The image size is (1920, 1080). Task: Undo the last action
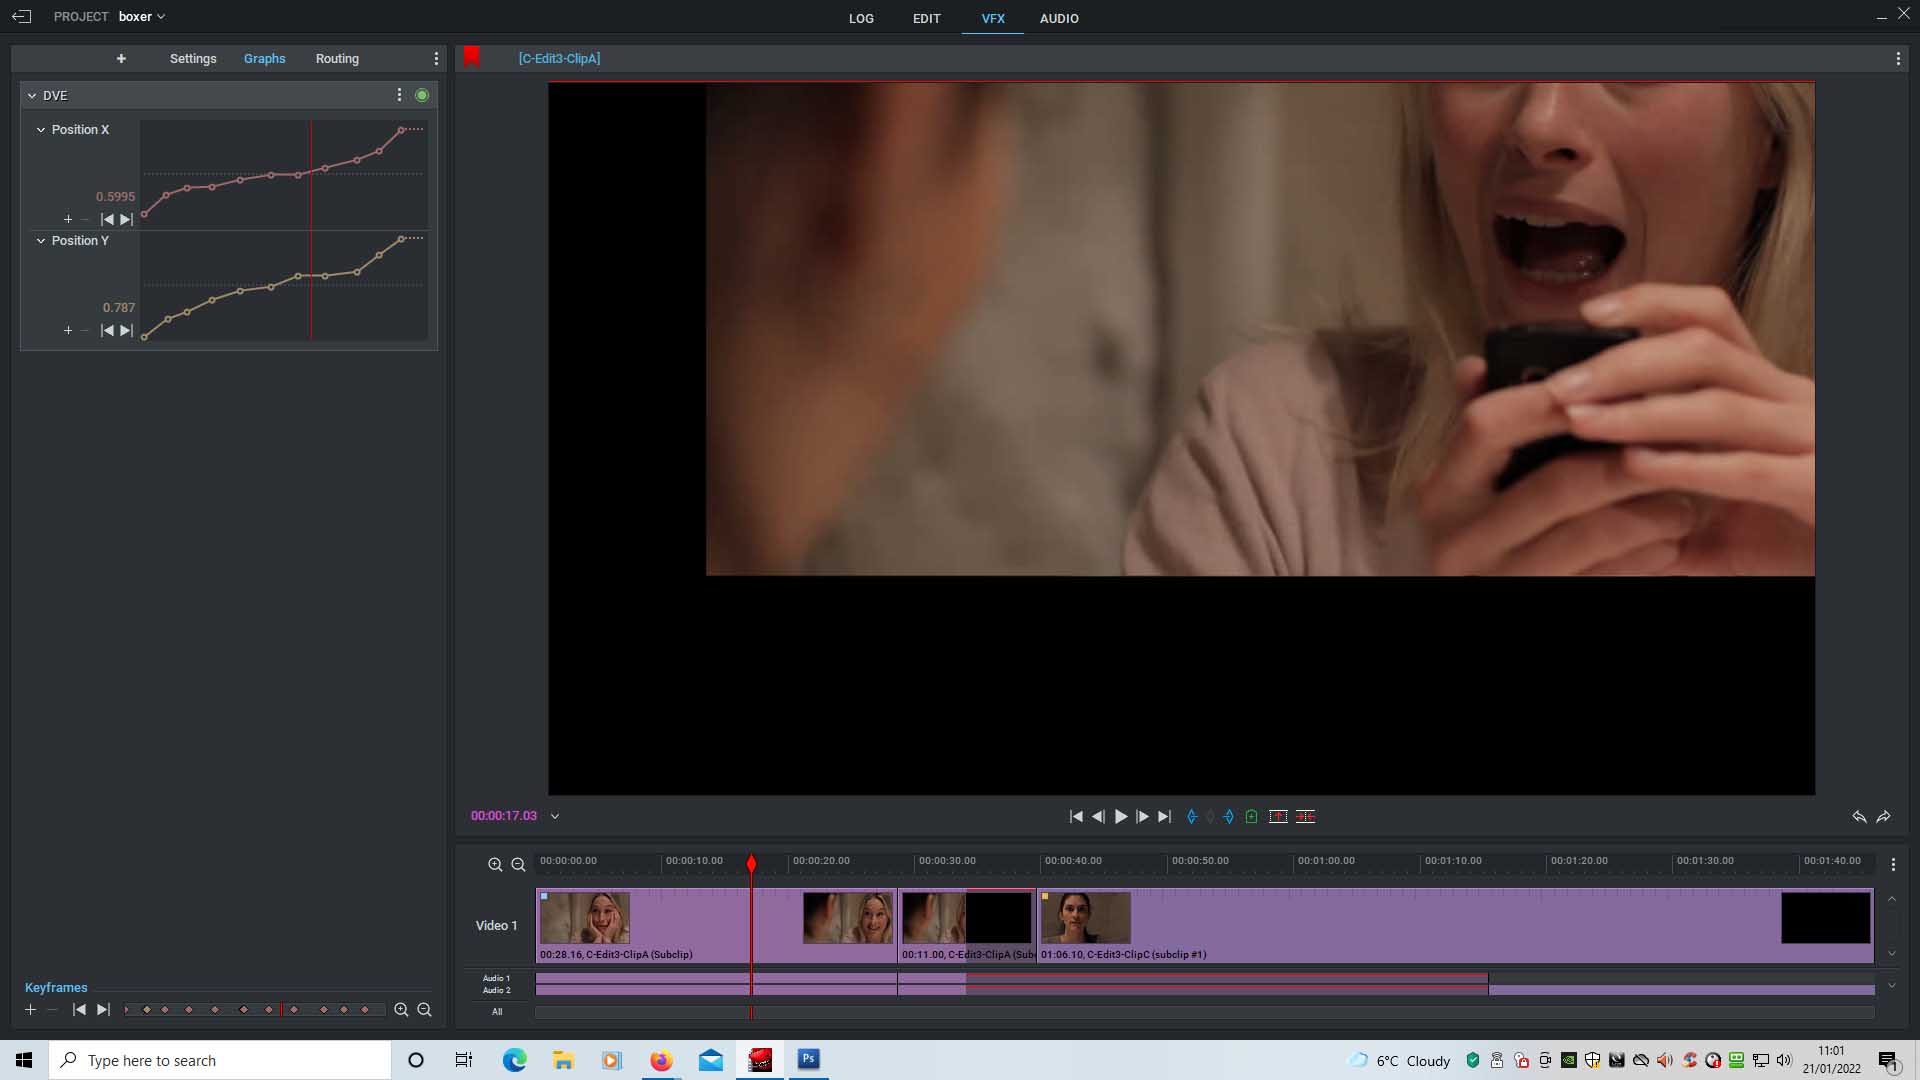1859,817
